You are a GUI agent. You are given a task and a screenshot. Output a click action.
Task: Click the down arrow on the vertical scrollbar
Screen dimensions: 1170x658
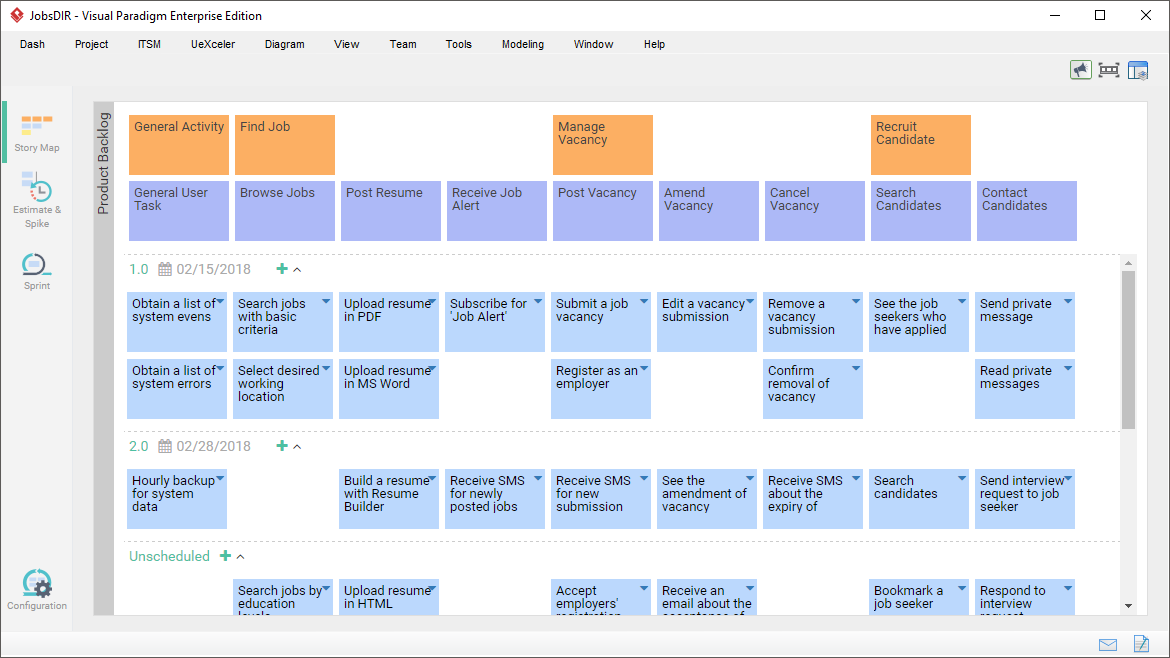pyautogui.click(x=1128, y=605)
